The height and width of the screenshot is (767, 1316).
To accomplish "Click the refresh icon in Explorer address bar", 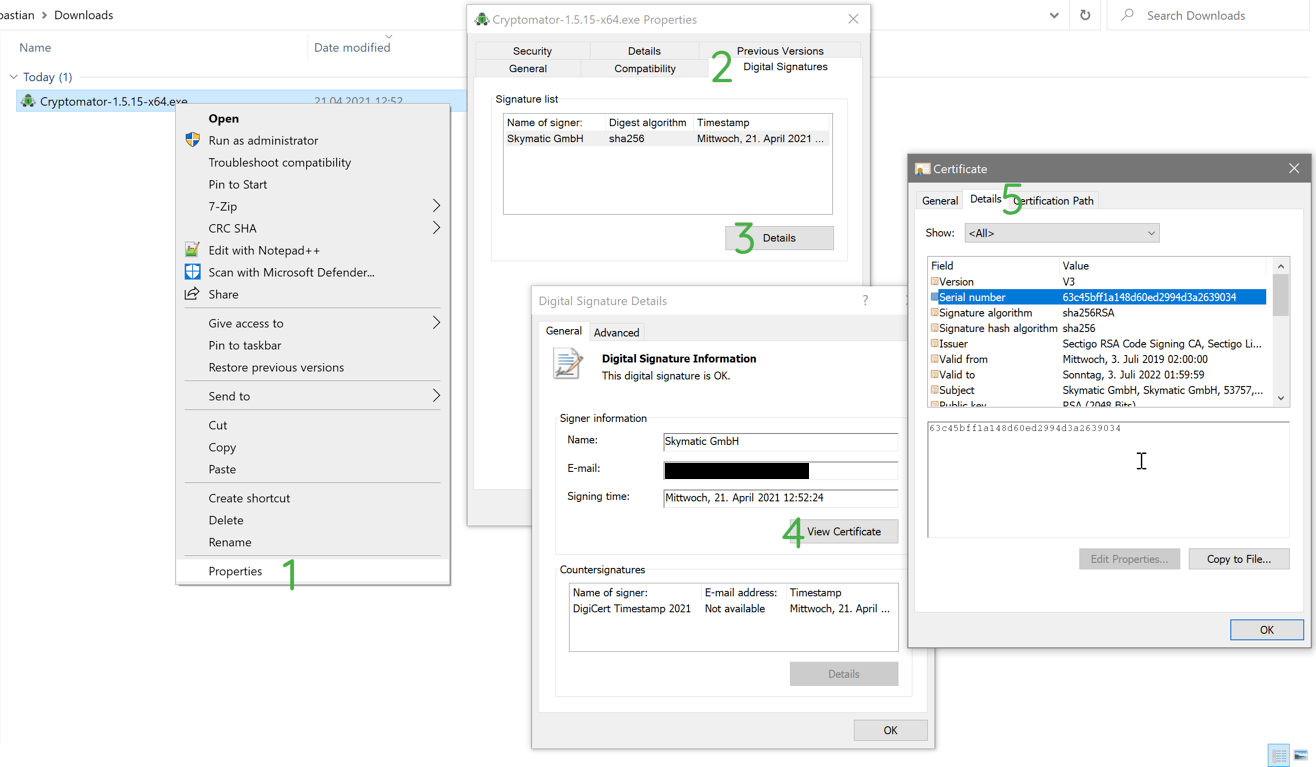I will 1085,15.
